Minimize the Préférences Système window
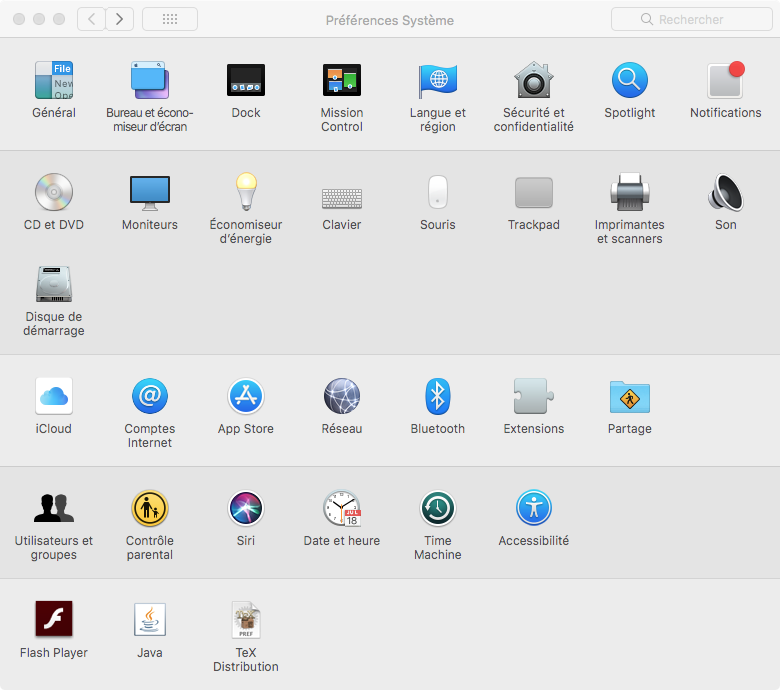Image resolution: width=780 pixels, height=690 pixels. pyautogui.click(x=39, y=19)
